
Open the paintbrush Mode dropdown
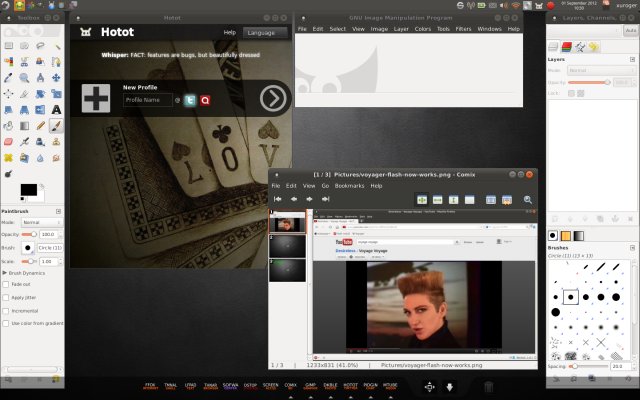pos(42,222)
